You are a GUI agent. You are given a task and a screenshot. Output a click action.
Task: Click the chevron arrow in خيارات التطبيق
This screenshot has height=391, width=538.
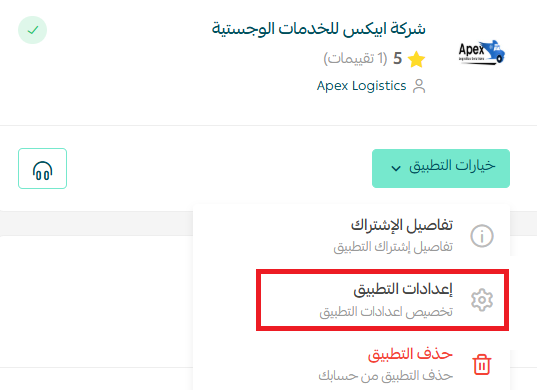[396, 168]
